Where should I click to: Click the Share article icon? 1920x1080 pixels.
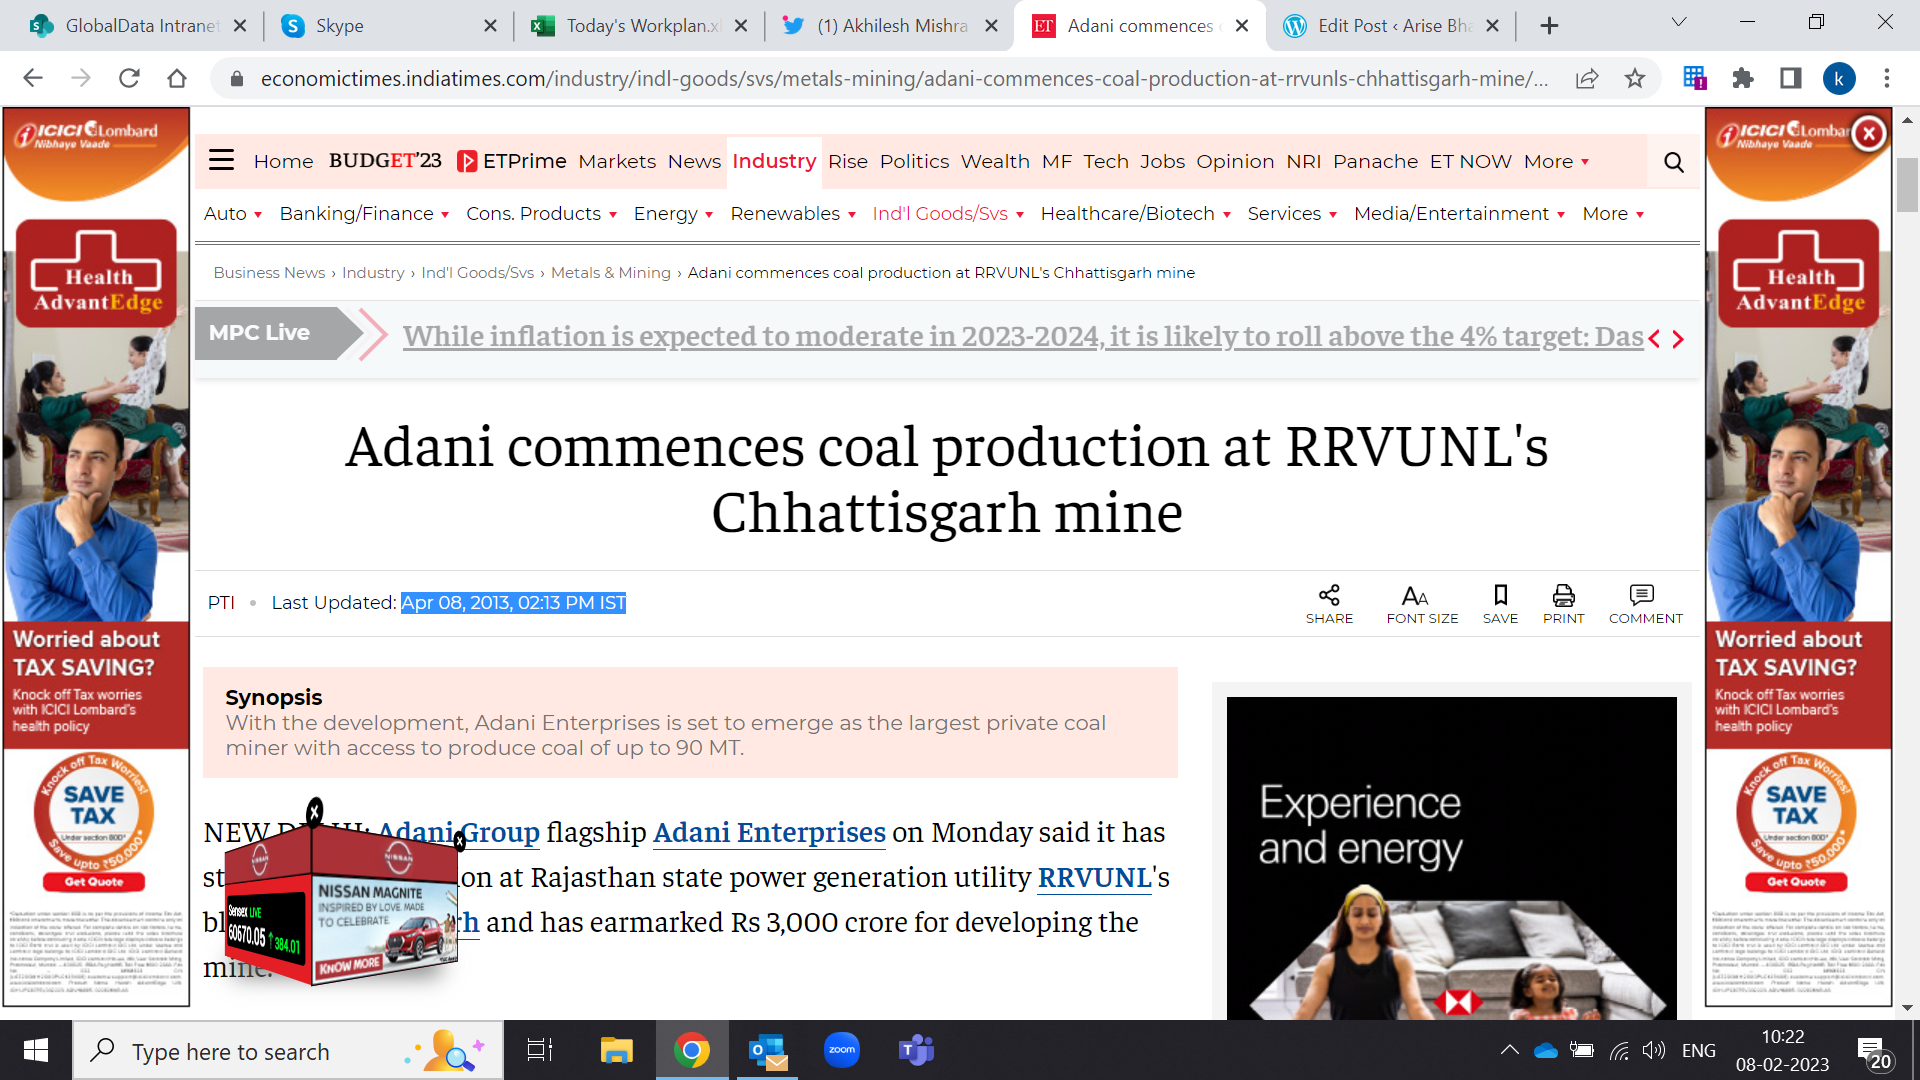point(1328,596)
